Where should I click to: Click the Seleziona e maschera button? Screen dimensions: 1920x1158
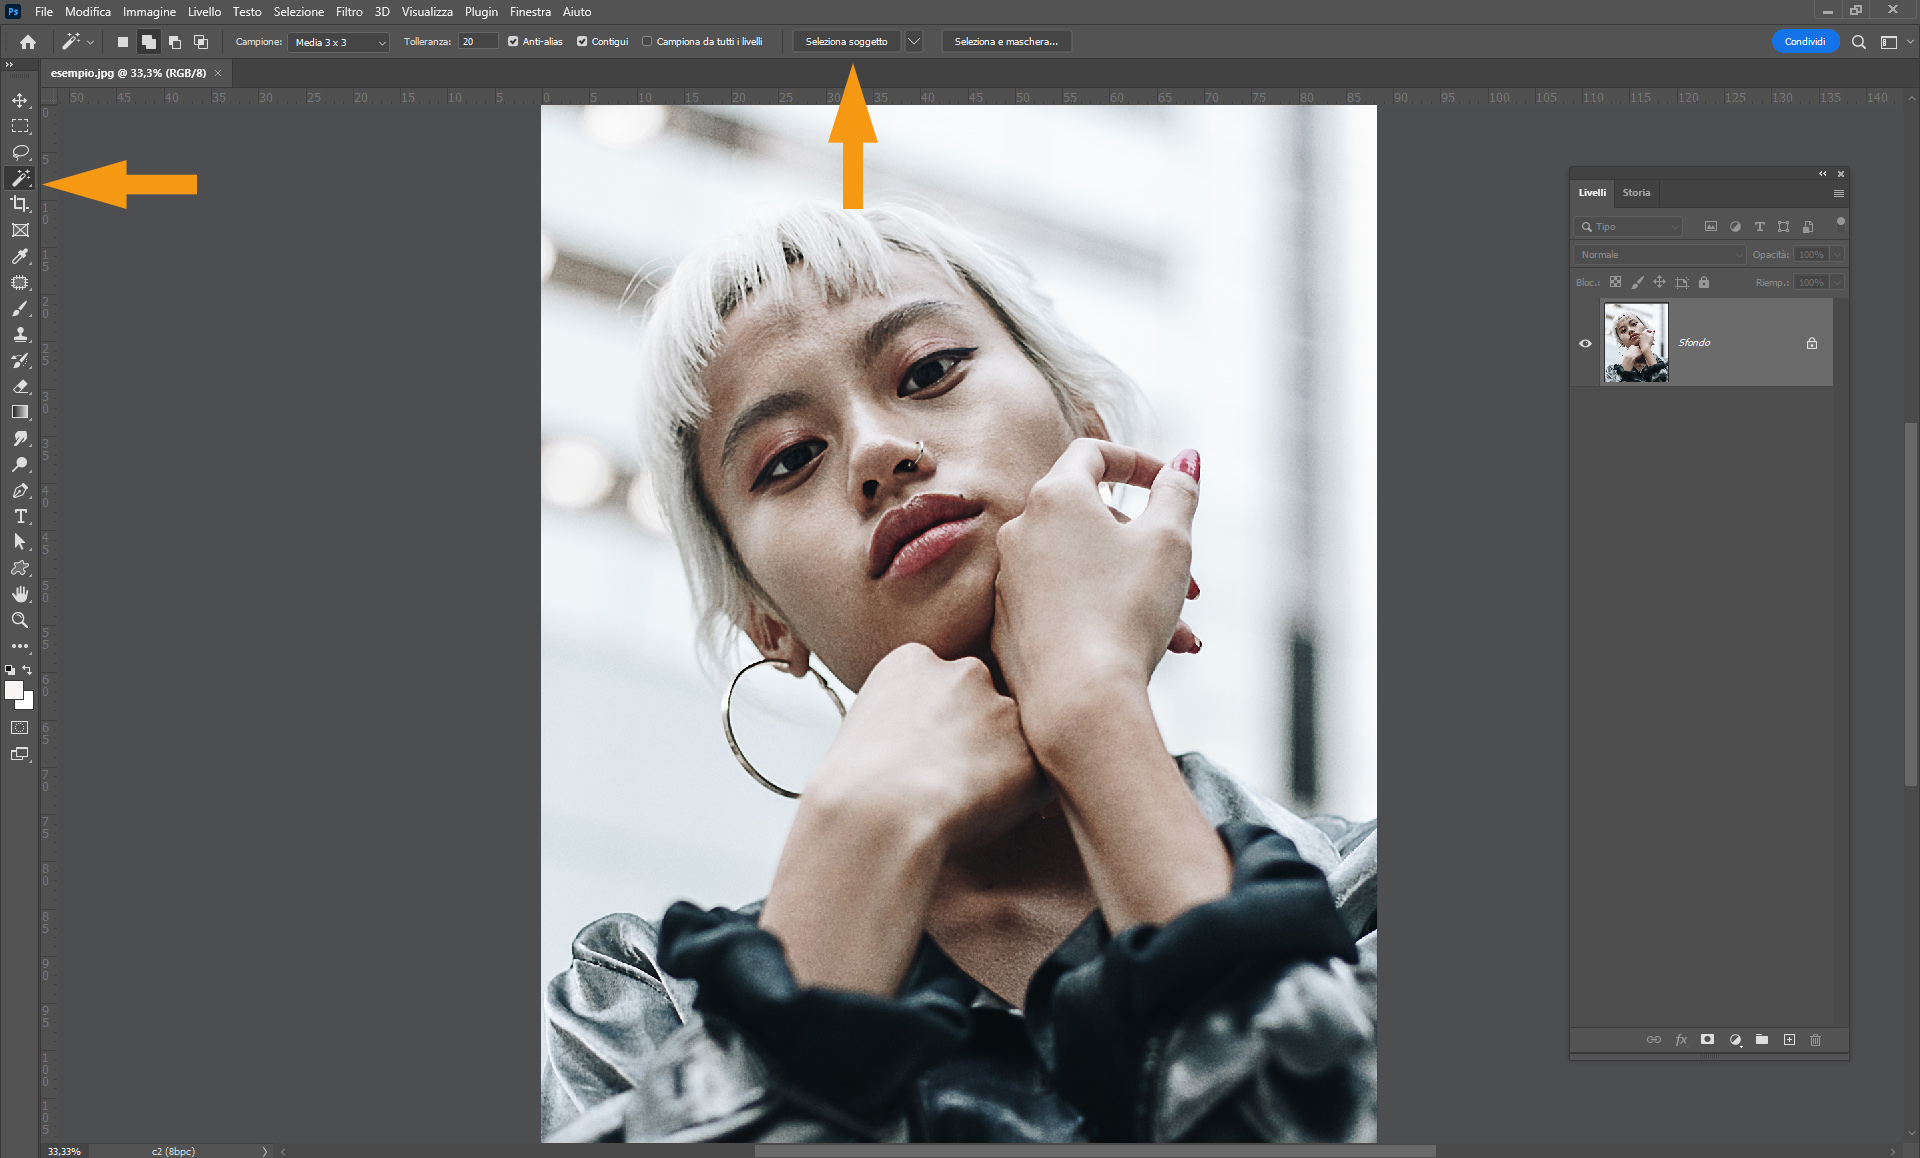1005,41
